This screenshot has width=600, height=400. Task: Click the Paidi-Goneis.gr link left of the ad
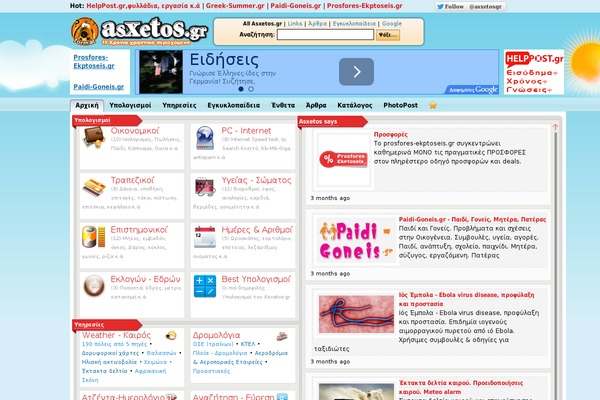point(99,87)
